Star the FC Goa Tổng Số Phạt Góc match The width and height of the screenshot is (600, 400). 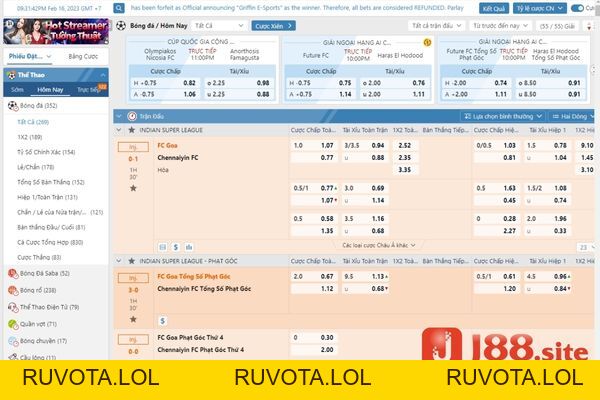click(133, 319)
